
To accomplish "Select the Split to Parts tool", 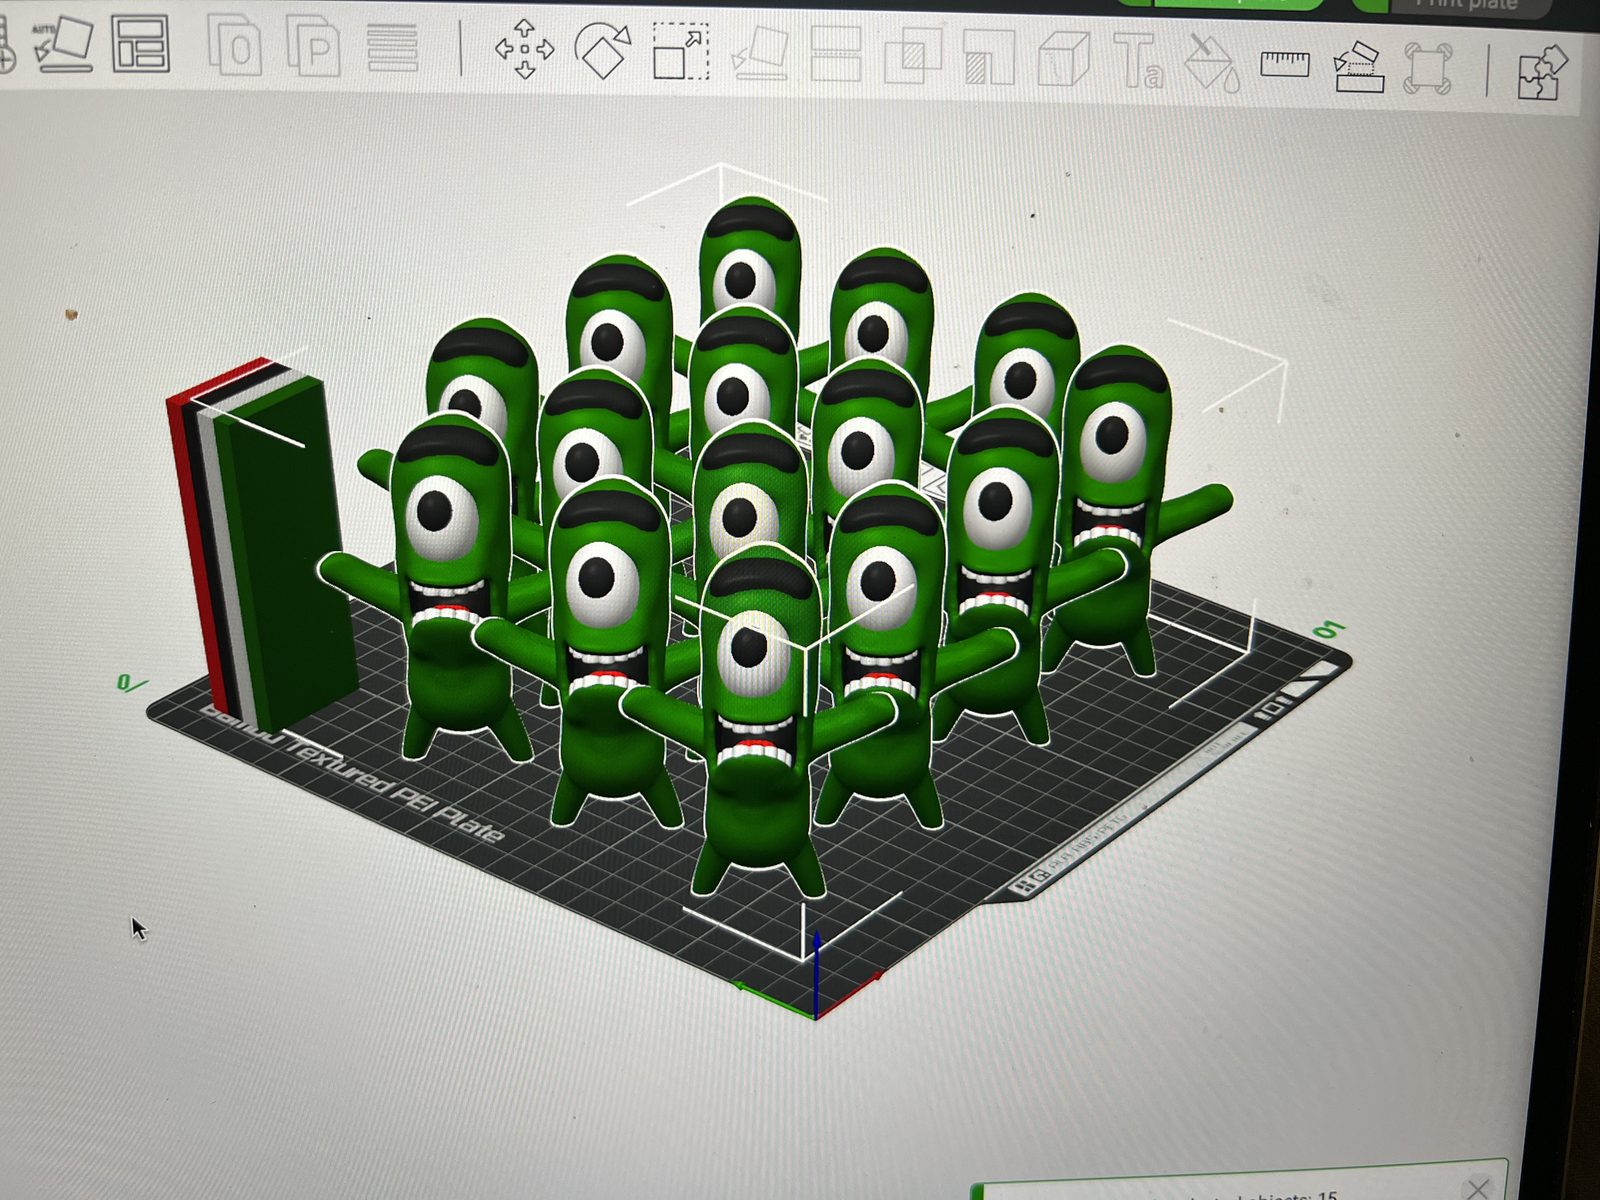I will (x=313, y=46).
